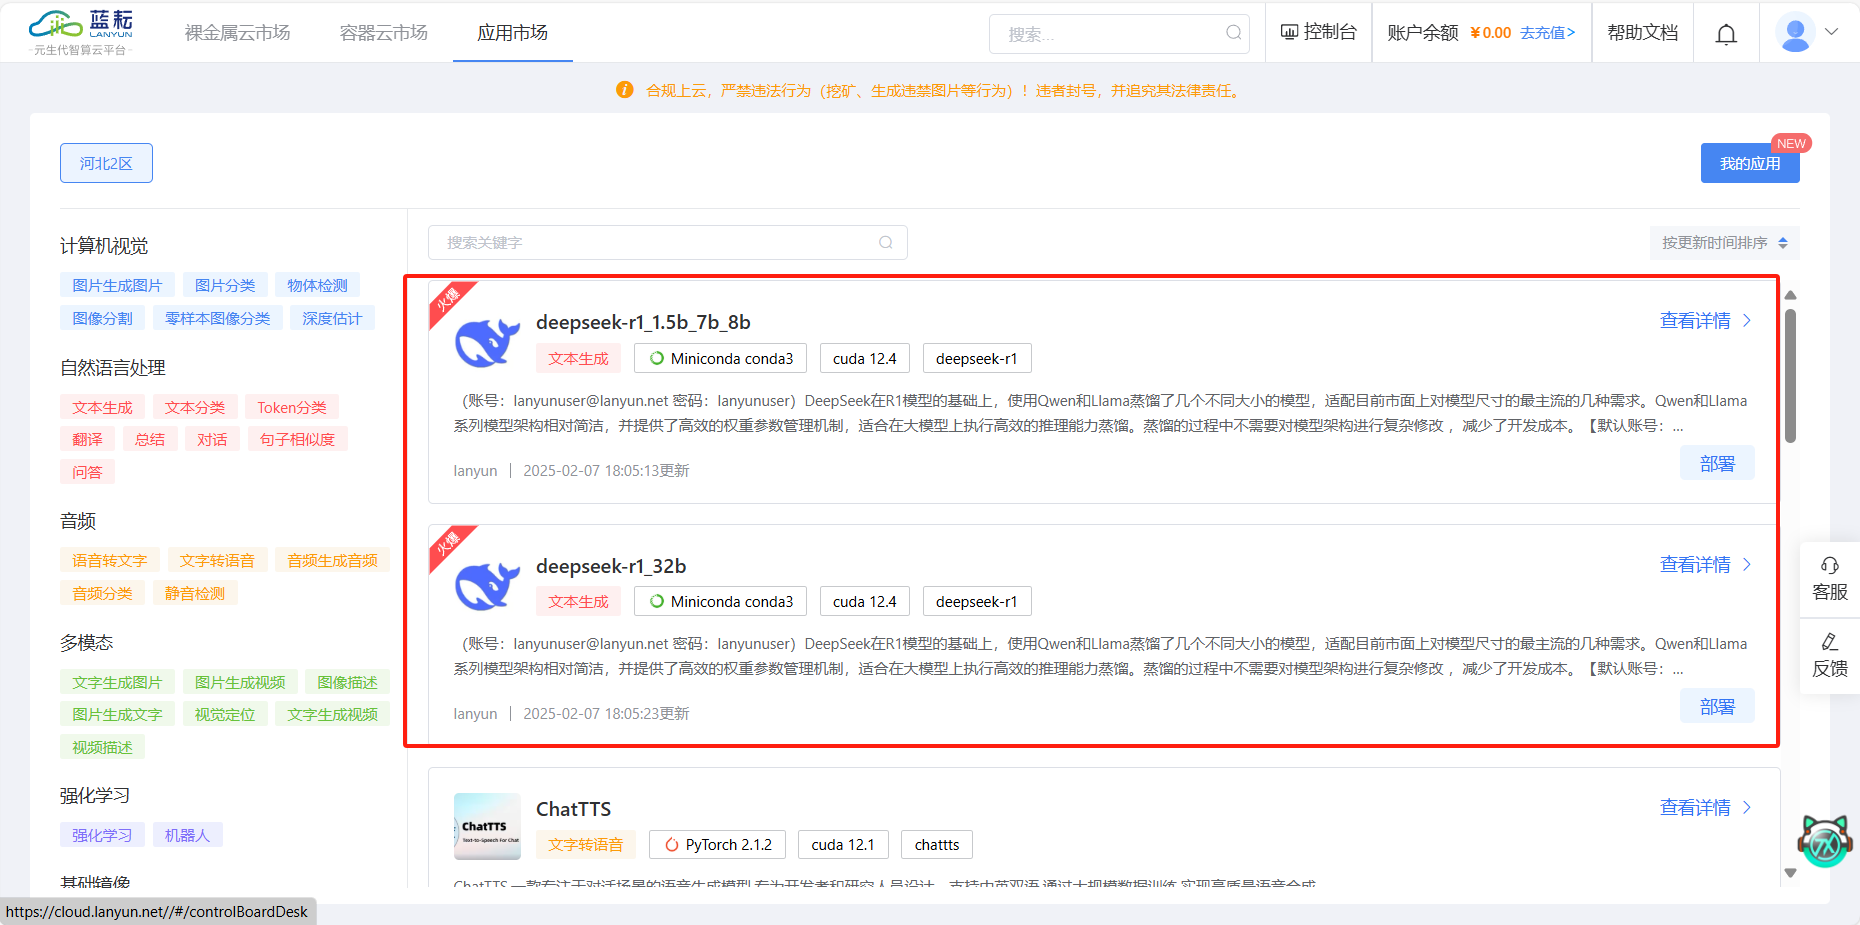This screenshot has height=925, width=1860.
Task: Select the 图片生成视频 tag
Action: click(240, 683)
